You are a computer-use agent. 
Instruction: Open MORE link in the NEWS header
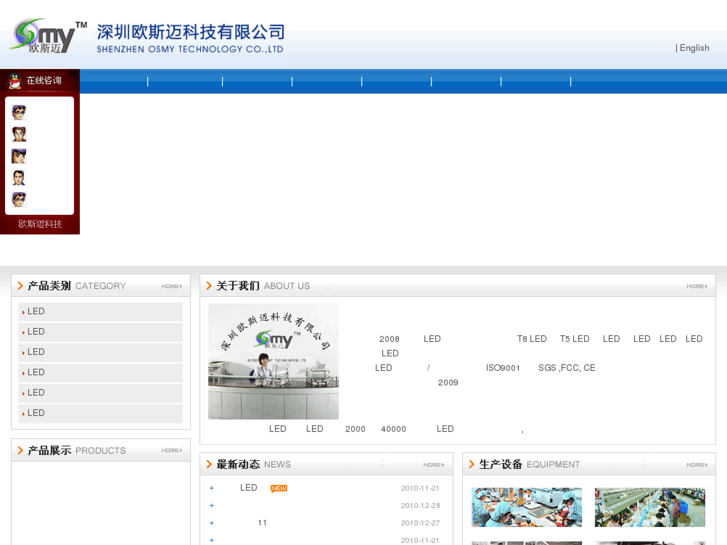point(434,465)
